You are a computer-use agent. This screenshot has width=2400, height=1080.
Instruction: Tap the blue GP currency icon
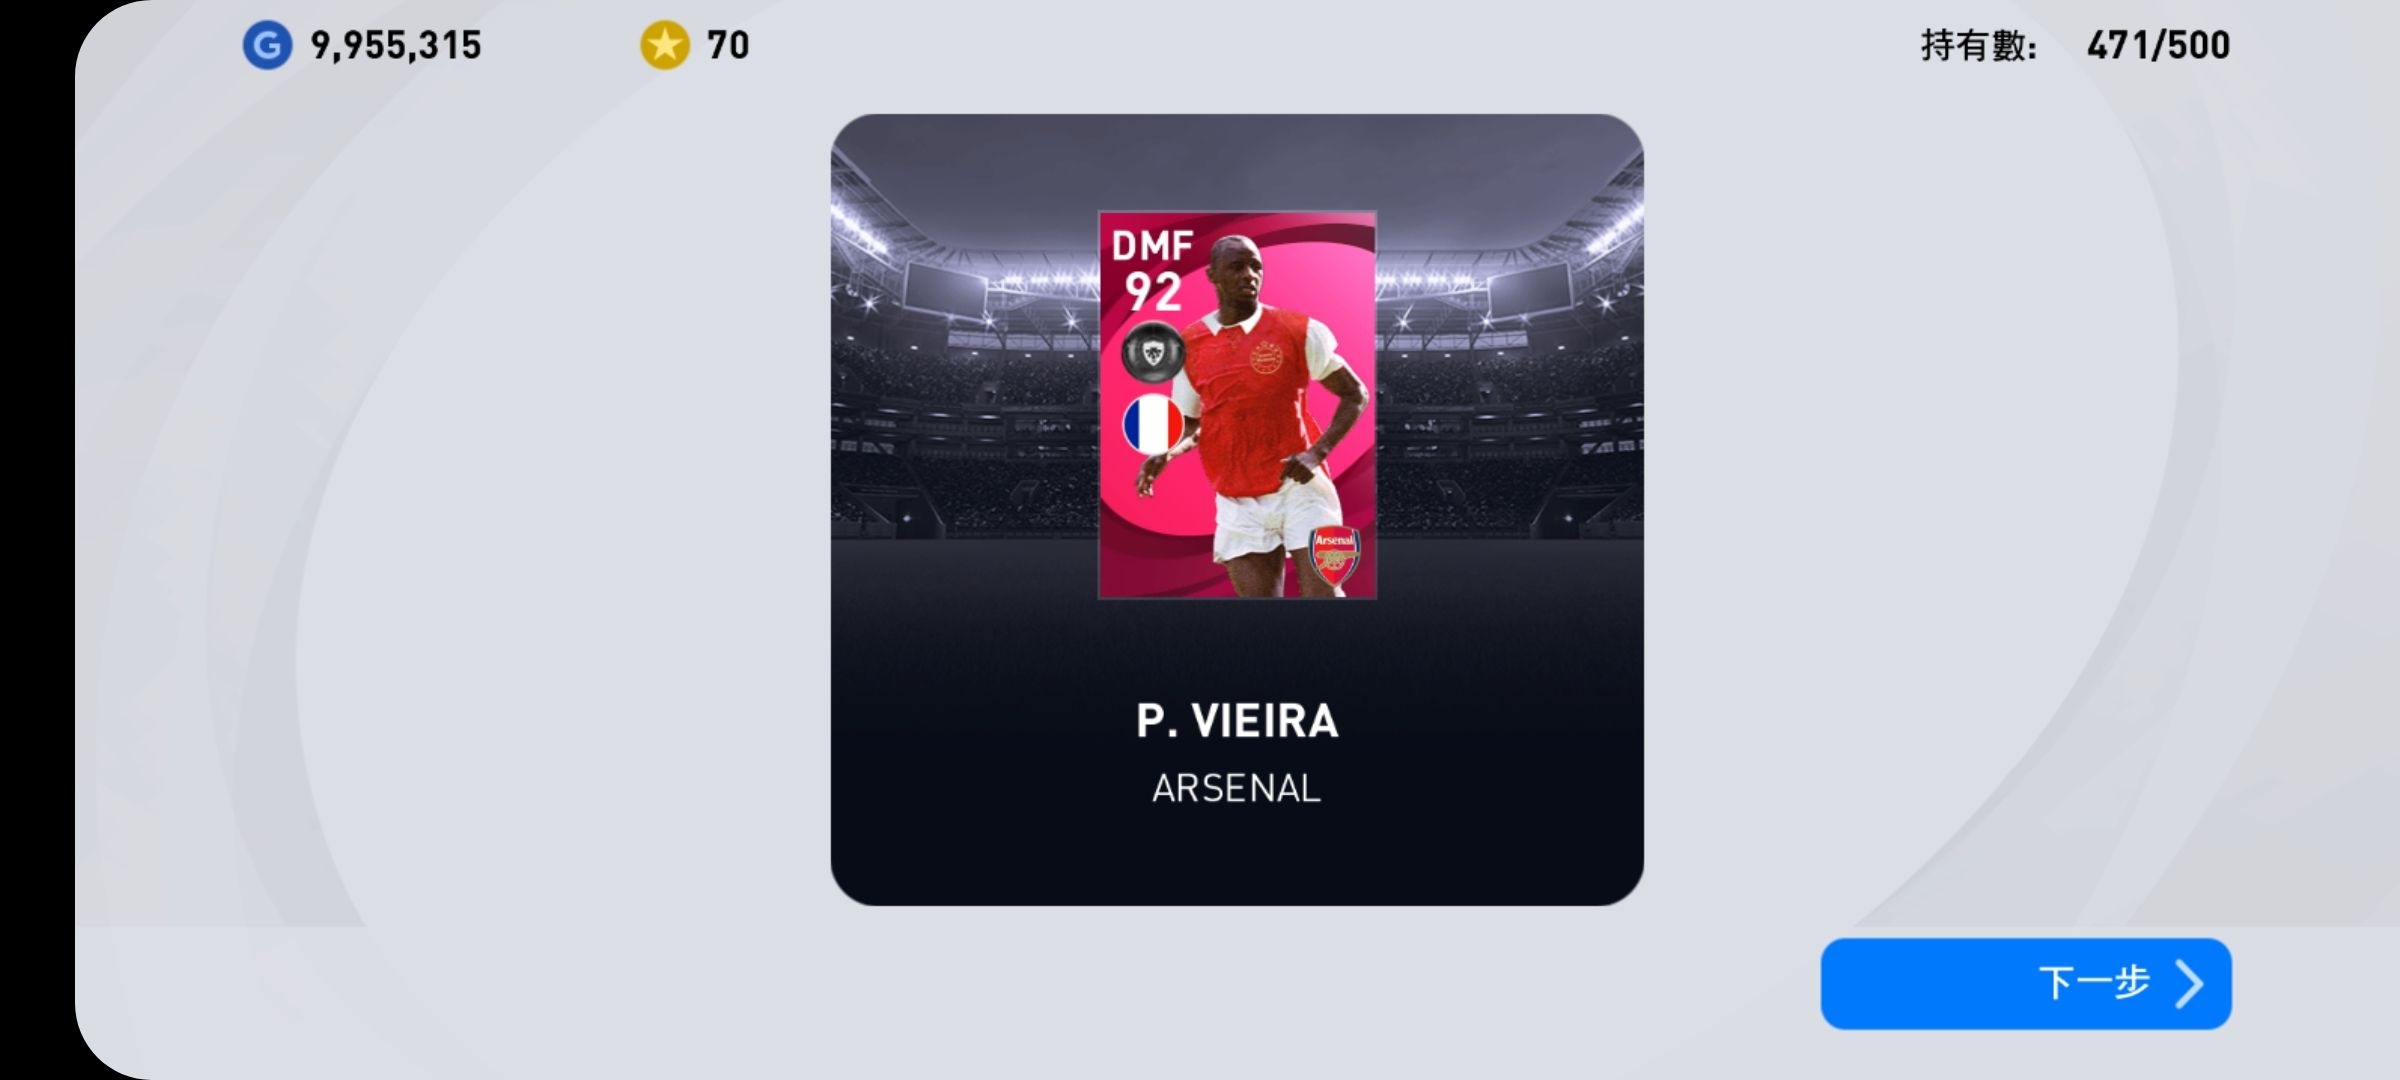tap(267, 45)
